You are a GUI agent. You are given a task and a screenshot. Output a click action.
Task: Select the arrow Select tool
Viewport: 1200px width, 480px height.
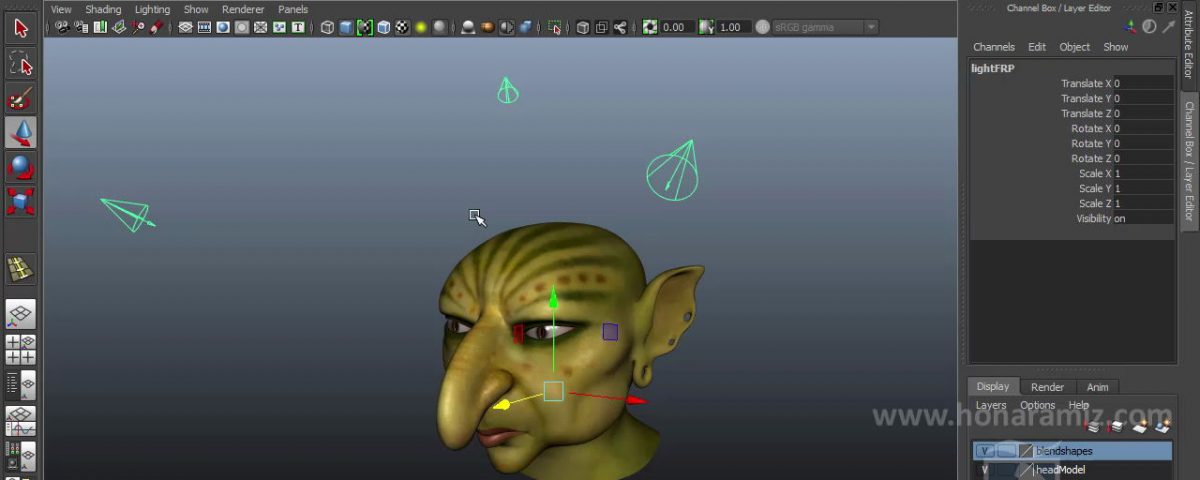tap(21, 28)
